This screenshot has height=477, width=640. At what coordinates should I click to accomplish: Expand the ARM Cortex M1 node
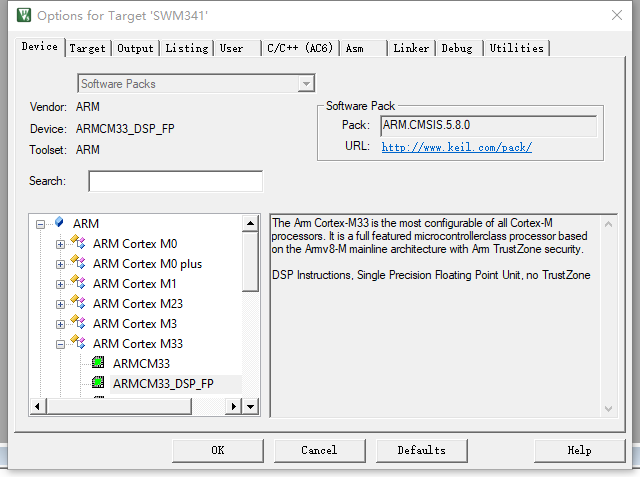[x=60, y=284]
